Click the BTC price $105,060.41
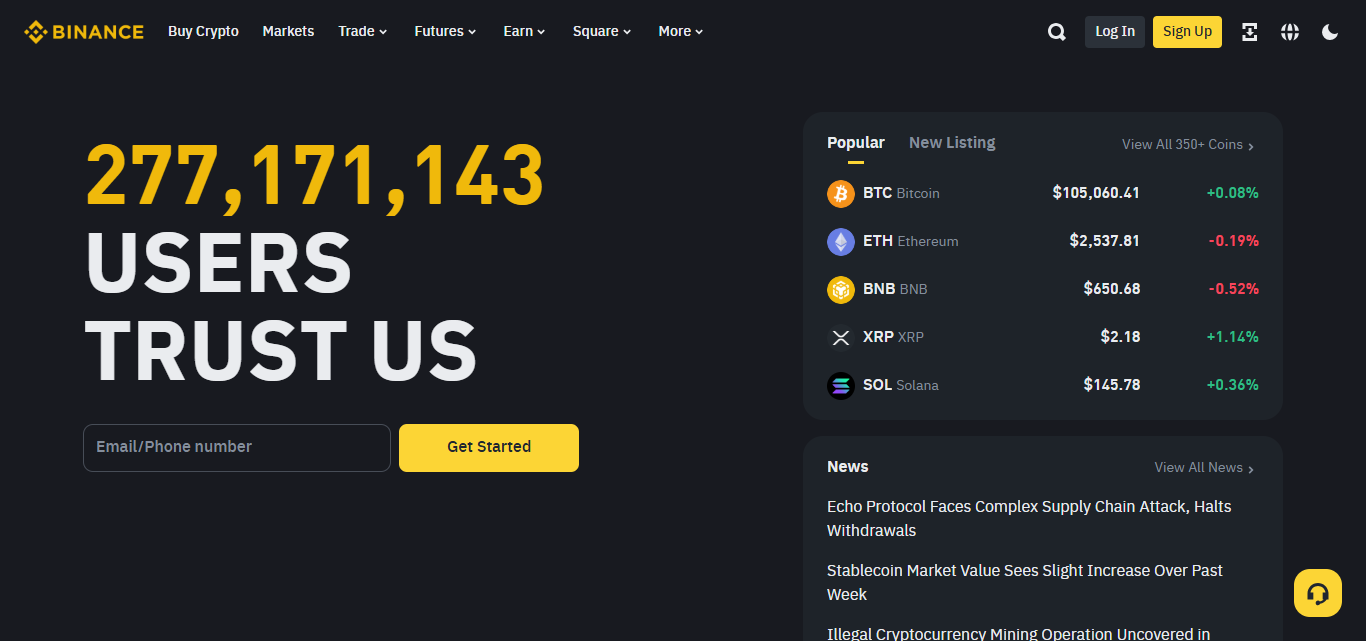The height and width of the screenshot is (641, 1366). coord(1096,193)
